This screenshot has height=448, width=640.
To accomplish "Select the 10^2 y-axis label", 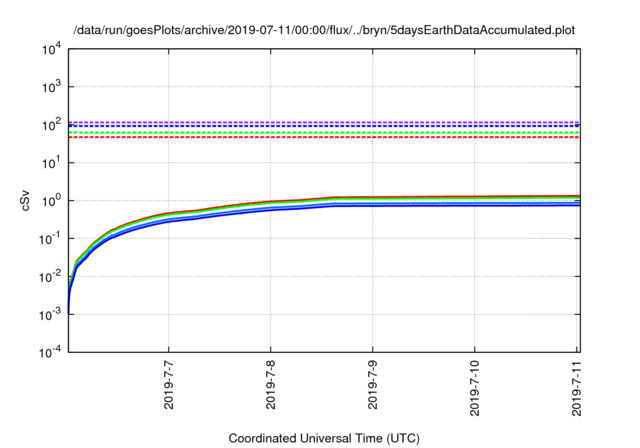I will tap(52, 125).
